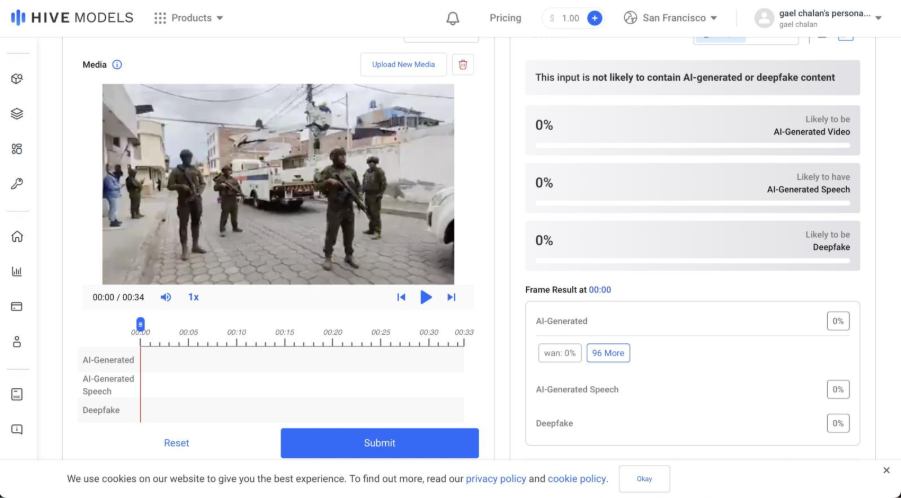Click the blue plus add-credits icon
The image size is (901, 498).
tap(594, 18)
